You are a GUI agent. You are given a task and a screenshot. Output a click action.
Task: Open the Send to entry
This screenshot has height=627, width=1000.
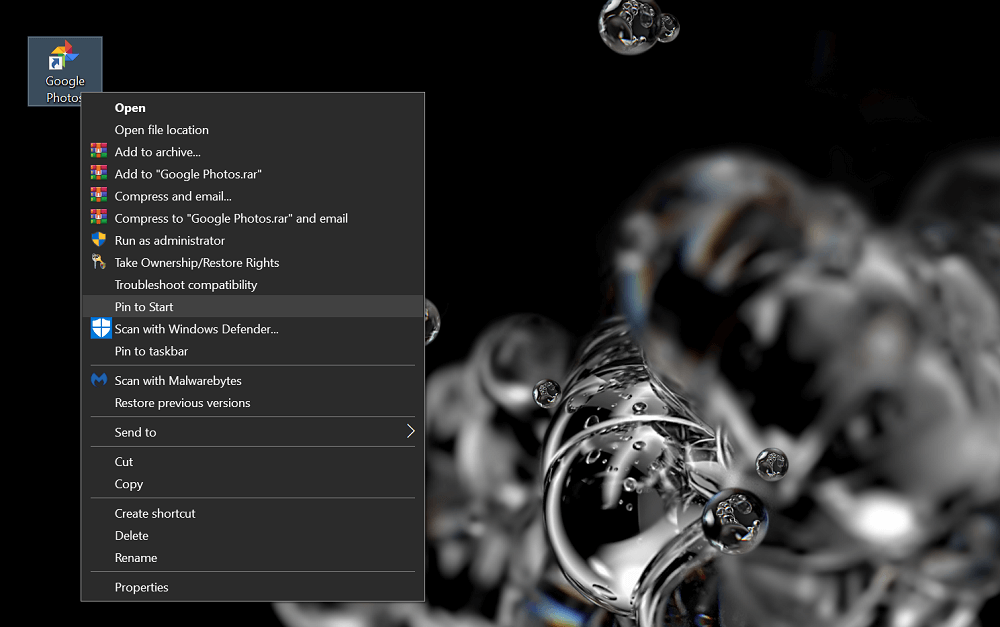[x=253, y=432]
